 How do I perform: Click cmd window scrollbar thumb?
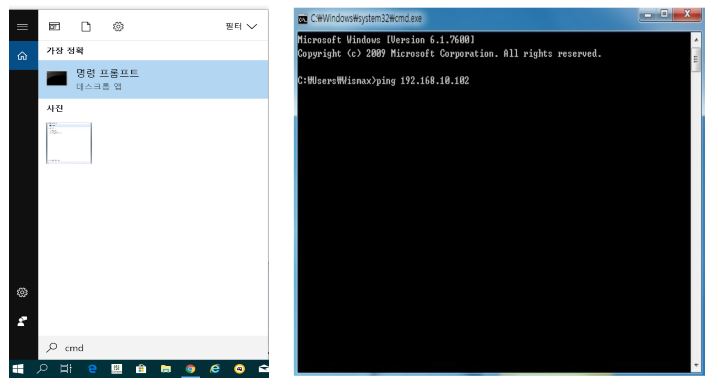pos(696,60)
